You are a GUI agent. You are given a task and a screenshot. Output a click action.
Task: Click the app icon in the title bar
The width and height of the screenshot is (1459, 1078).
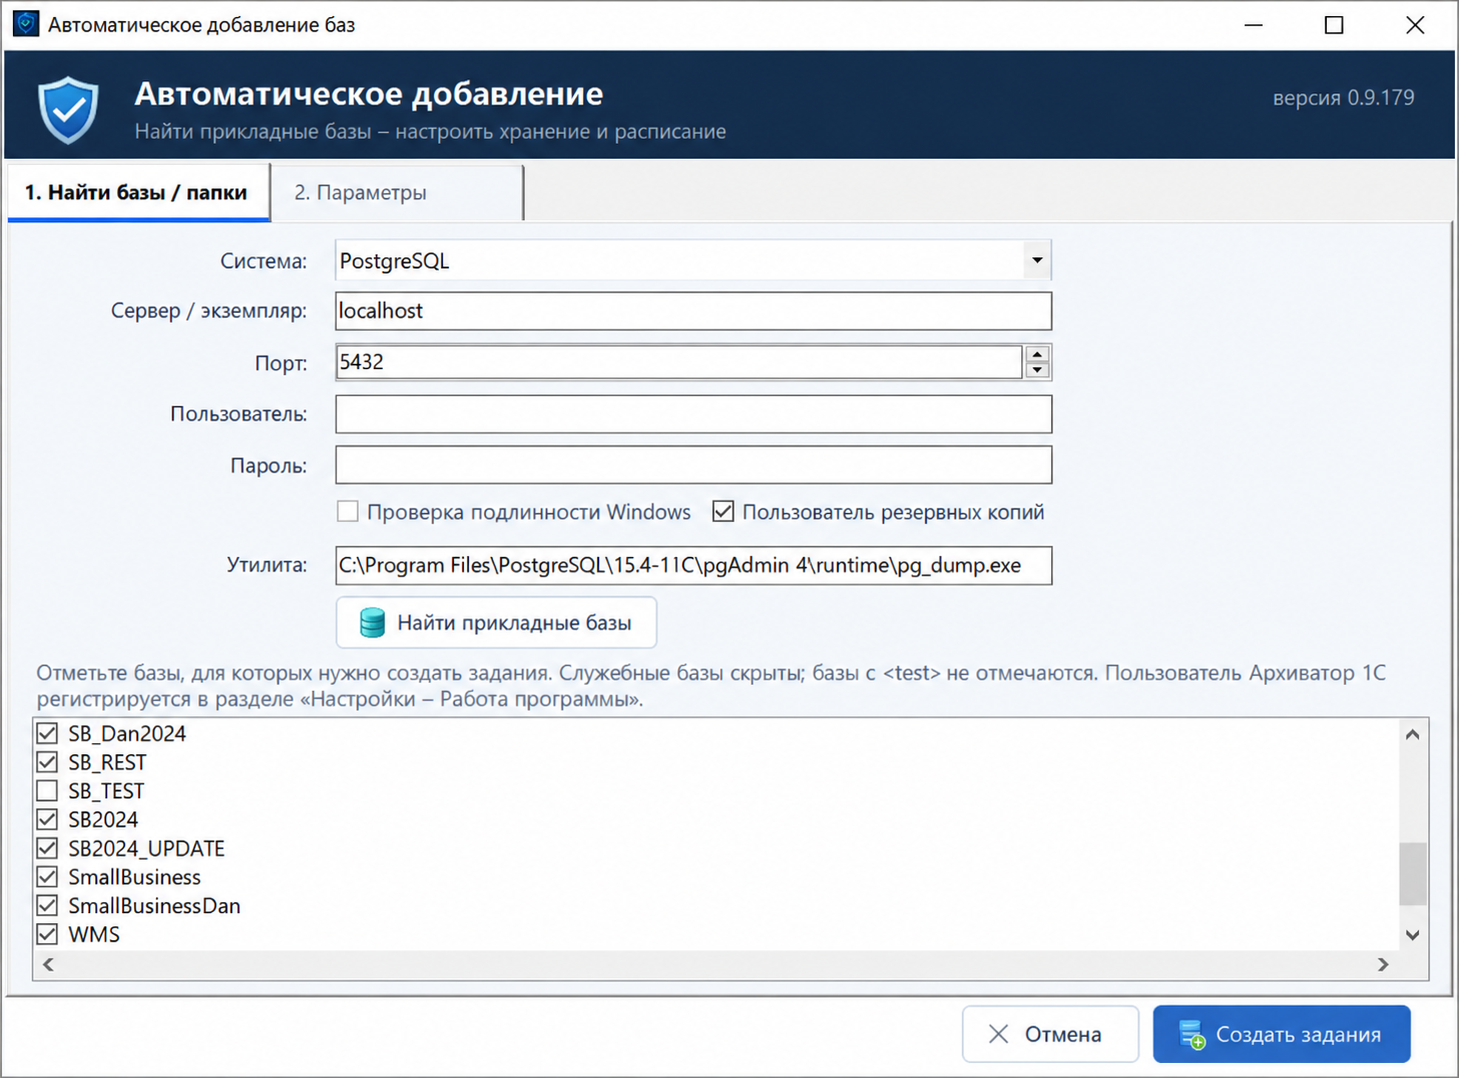tap(25, 24)
